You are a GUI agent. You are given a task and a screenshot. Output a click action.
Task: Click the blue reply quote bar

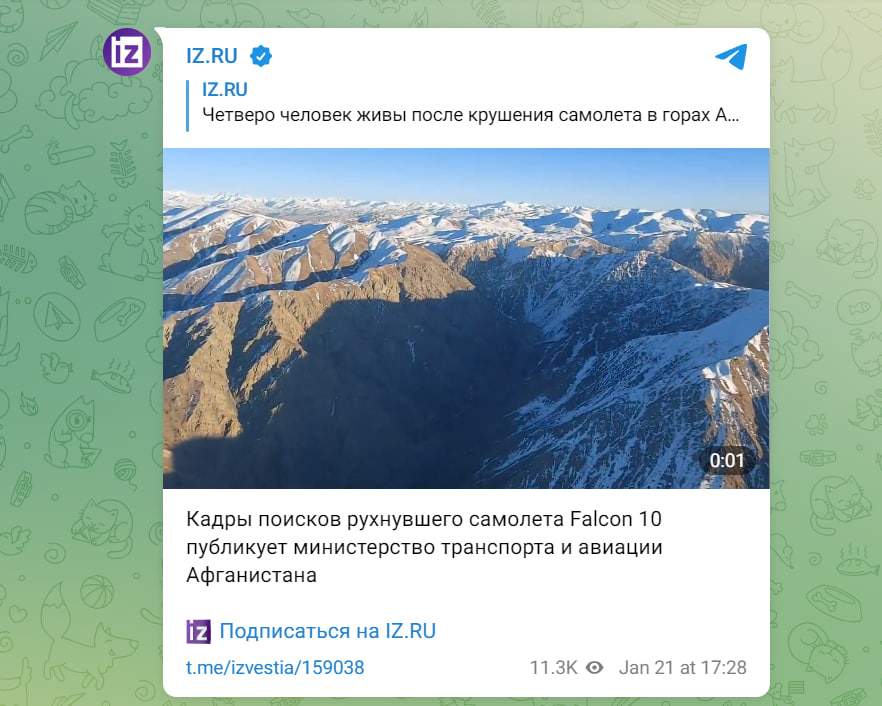point(187,106)
